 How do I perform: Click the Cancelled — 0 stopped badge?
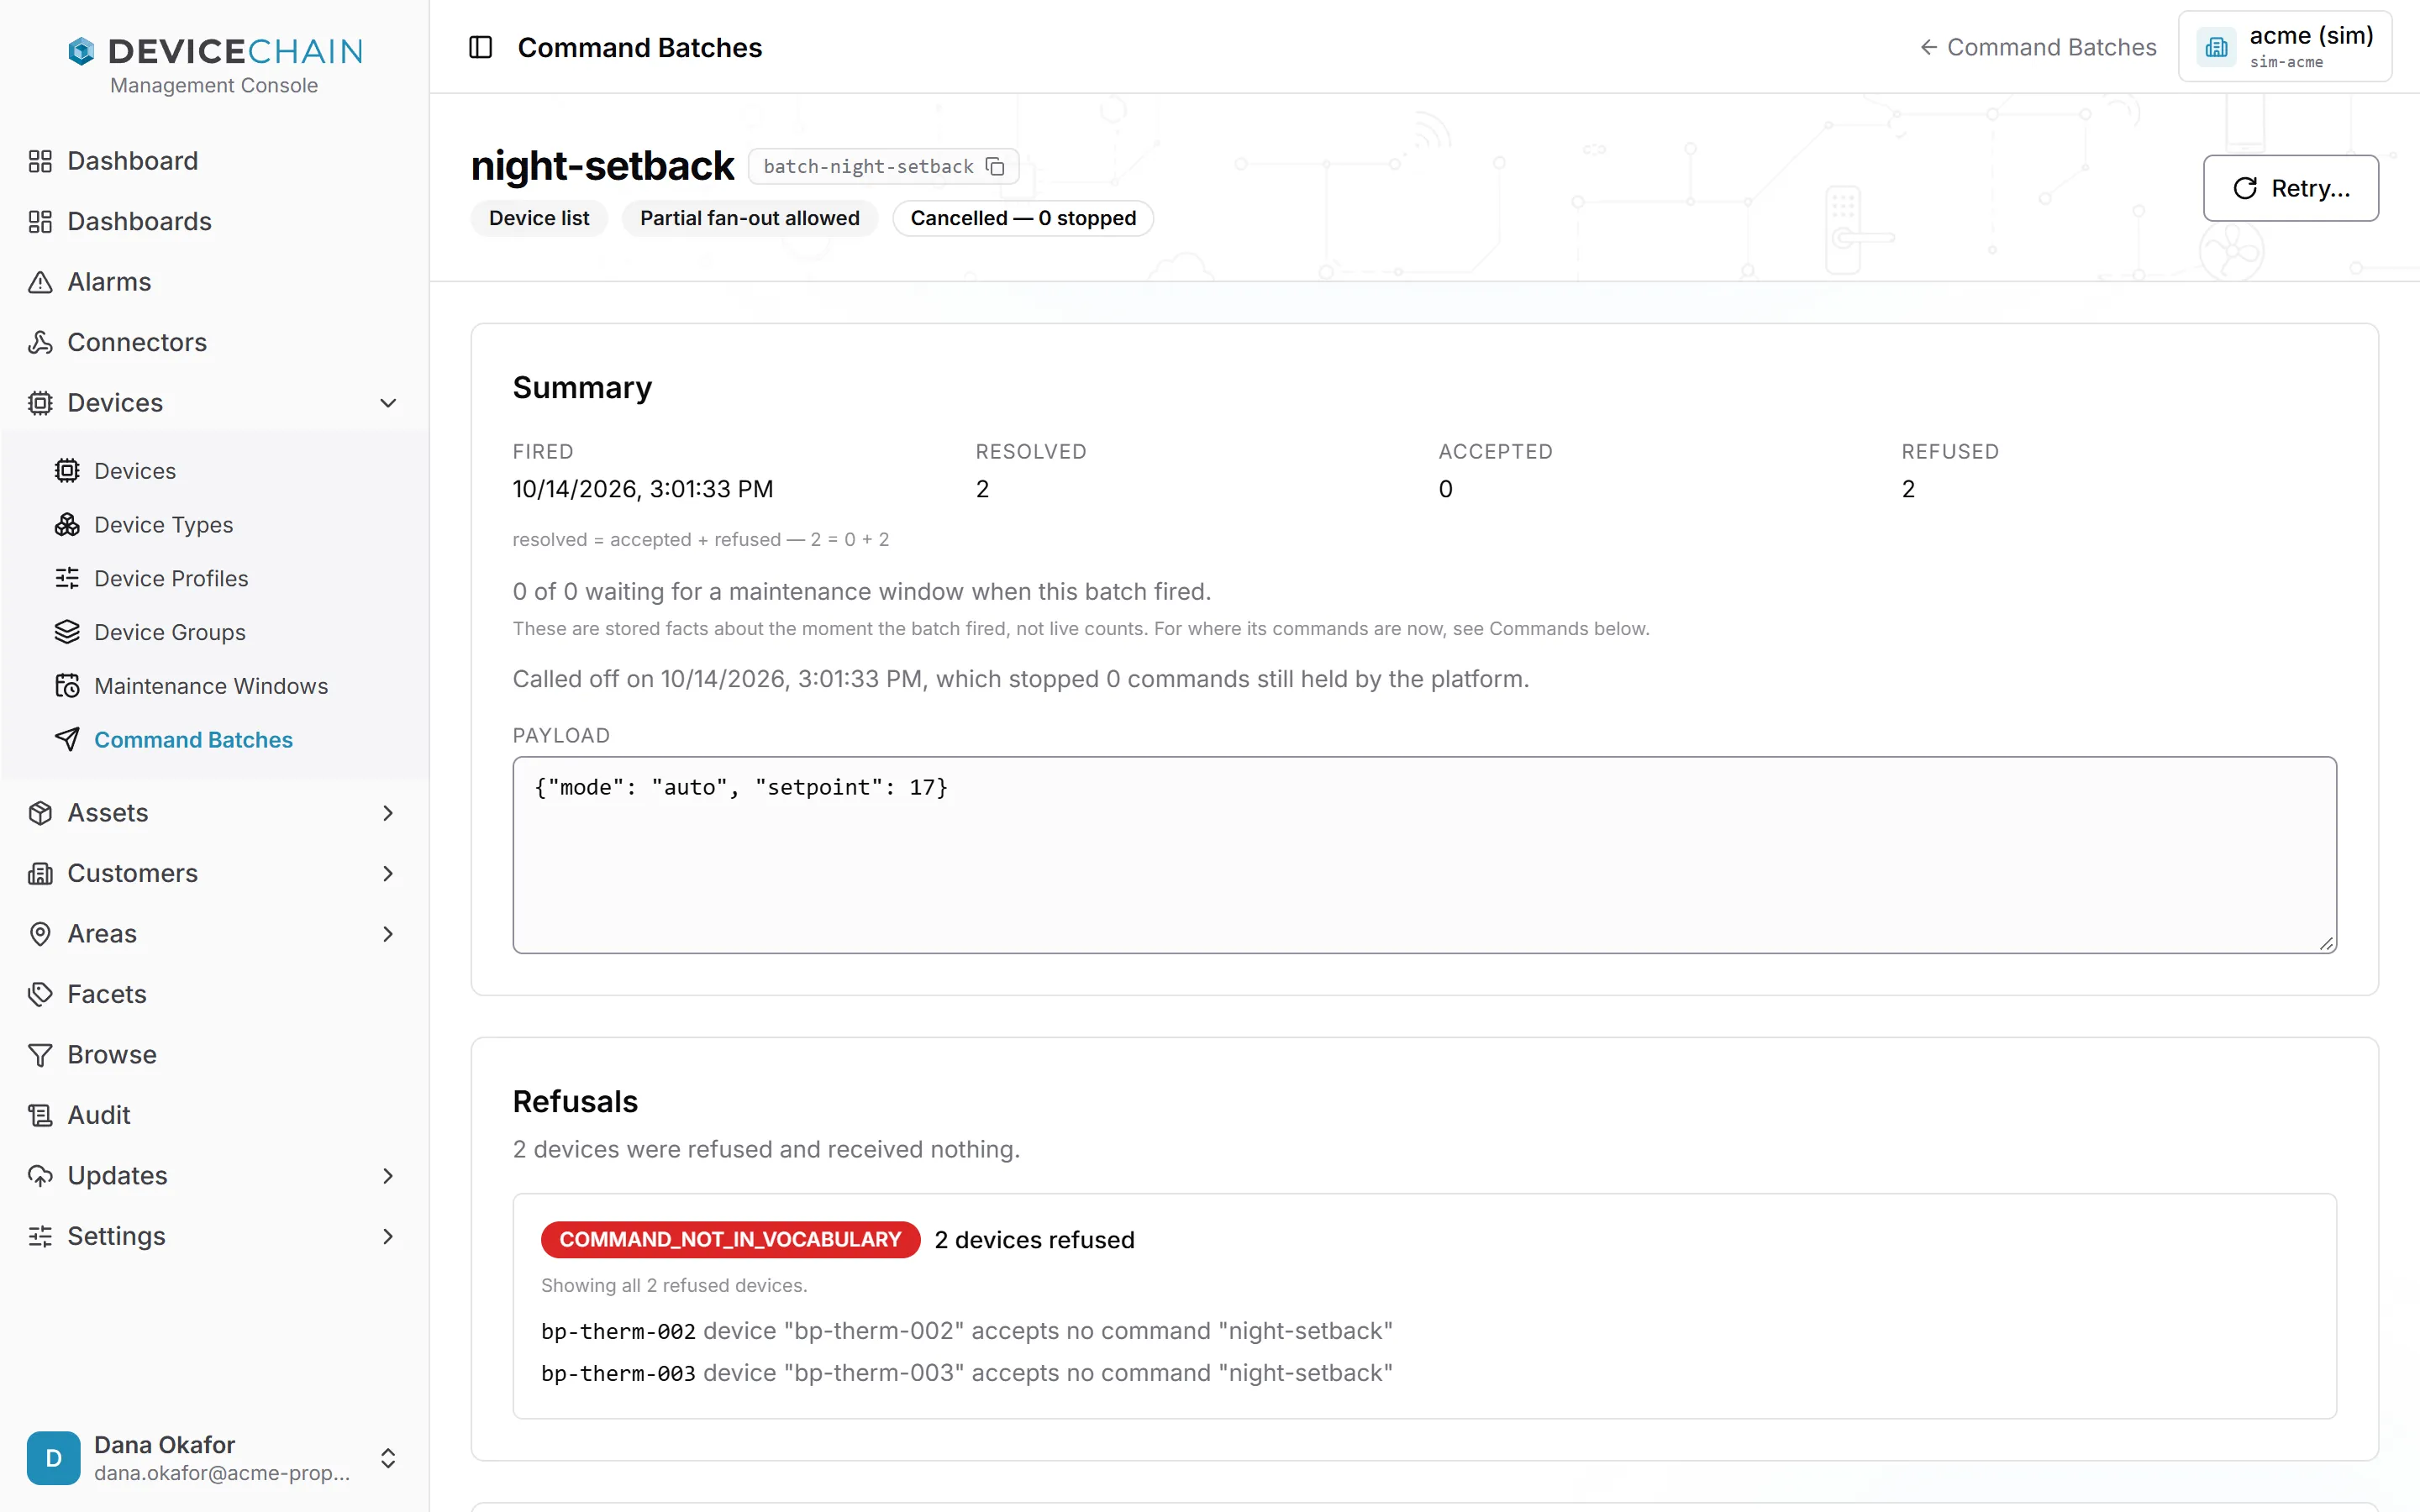pyautogui.click(x=1022, y=218)
